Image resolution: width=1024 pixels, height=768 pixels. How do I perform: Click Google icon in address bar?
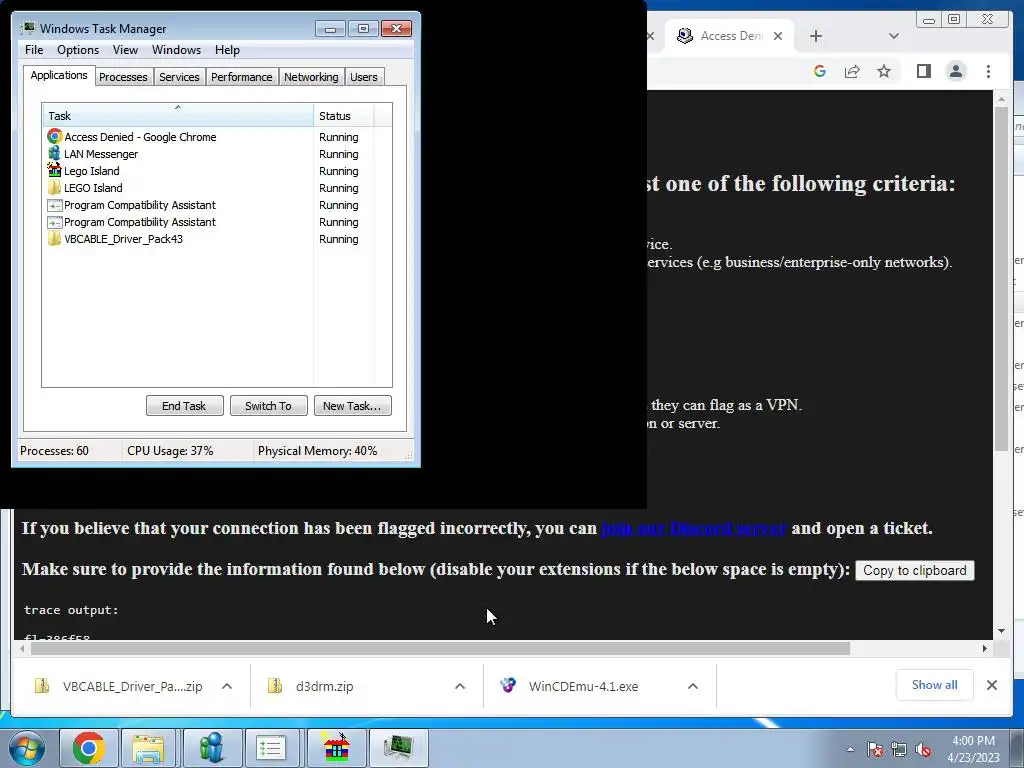[x=820, y=71]
